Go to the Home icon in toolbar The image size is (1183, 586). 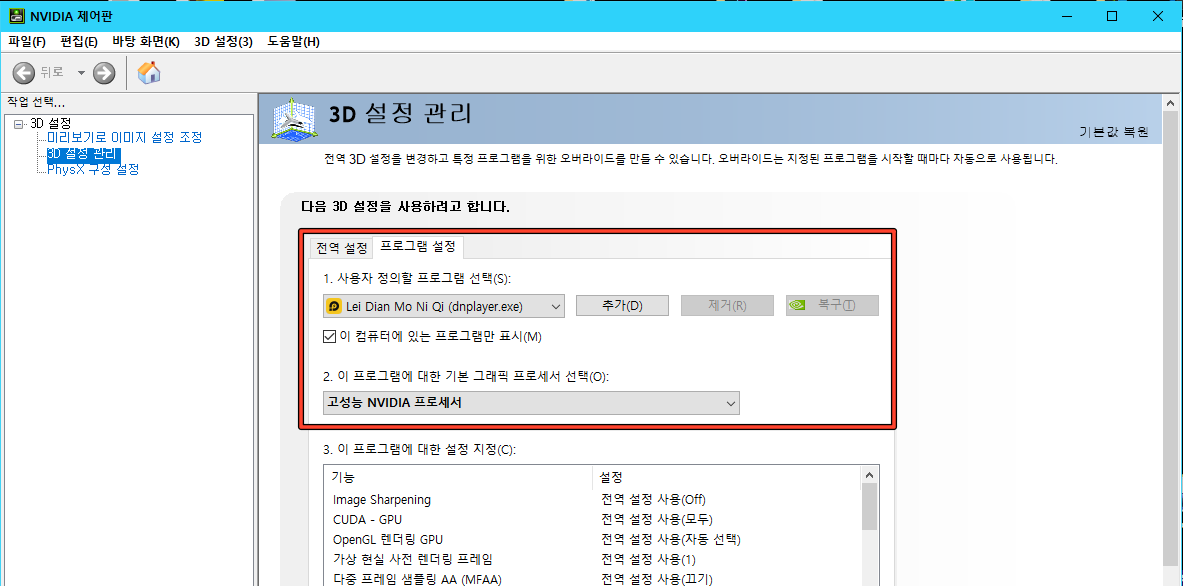coord(149,72)
